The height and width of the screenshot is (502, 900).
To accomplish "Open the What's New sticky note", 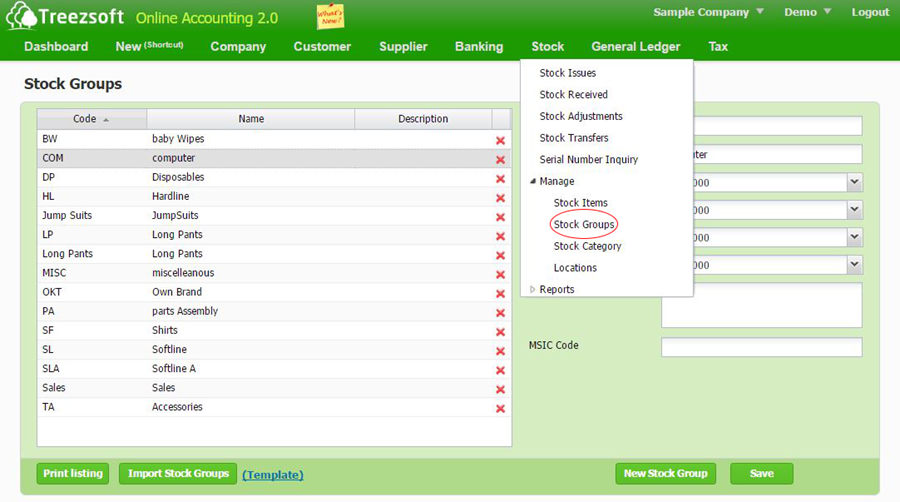I will (x=329, y=16).
